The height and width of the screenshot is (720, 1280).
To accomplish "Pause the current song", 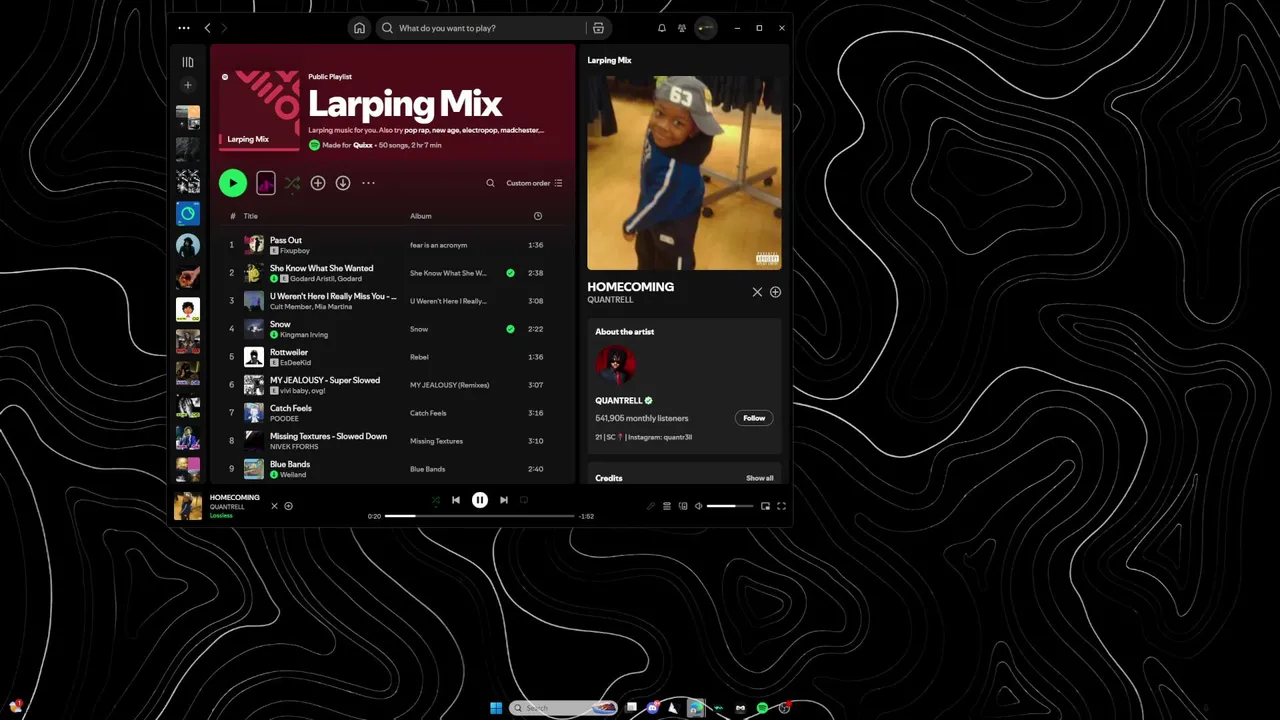I will click(x=480, y=500).
